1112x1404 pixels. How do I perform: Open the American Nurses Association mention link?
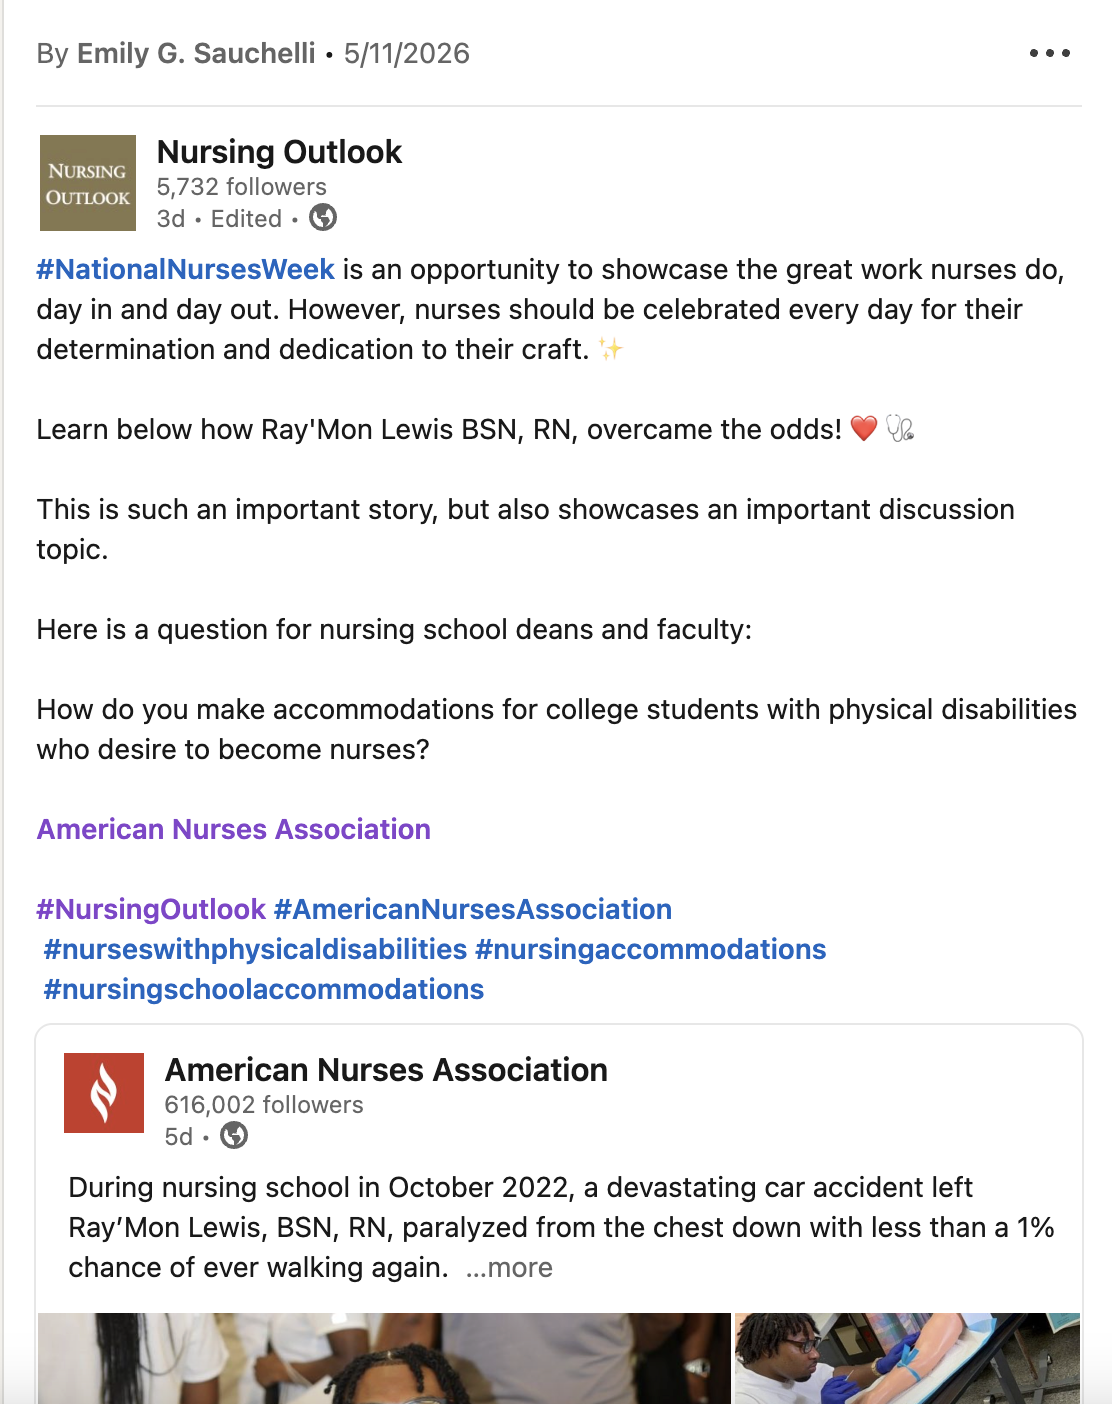[234, 829]
